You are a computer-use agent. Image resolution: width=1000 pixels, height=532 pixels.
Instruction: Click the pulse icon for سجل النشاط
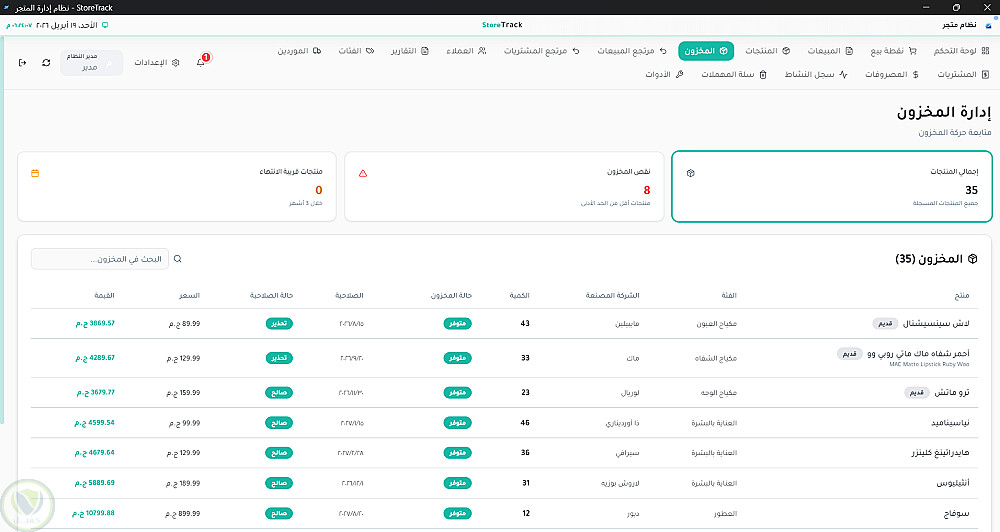(x=843, y=75)
